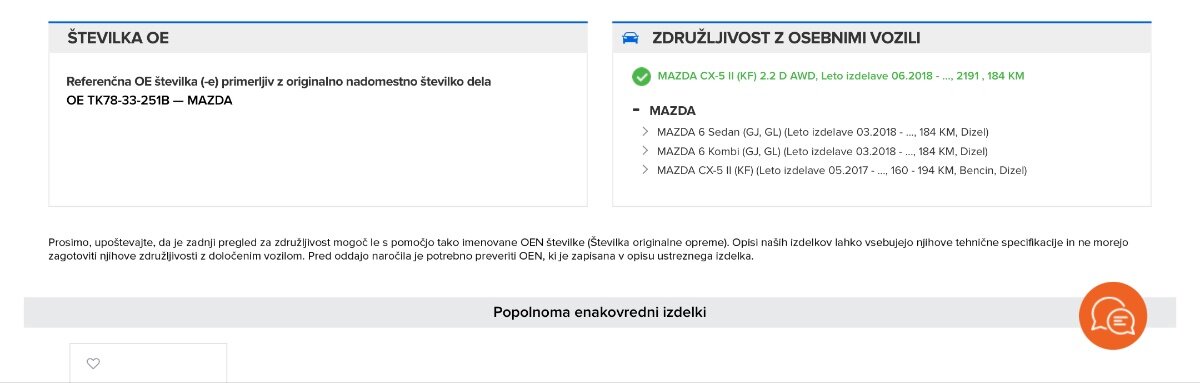
Task: Expand the MAZDA 6 Sedan (GJ, GL) chevron
Action: [x=646, y=132]
